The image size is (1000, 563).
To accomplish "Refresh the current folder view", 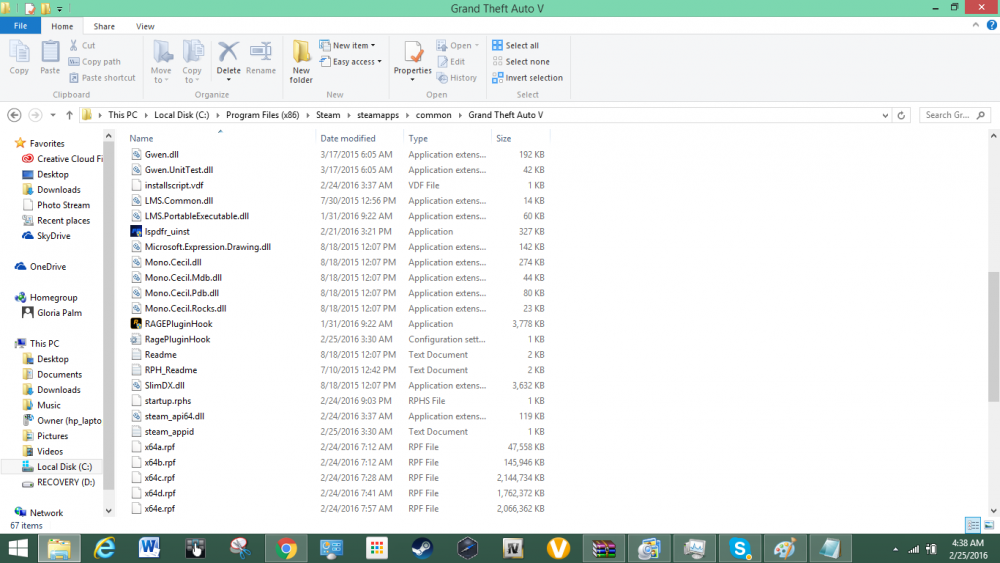I will click(x=901, y=115).
